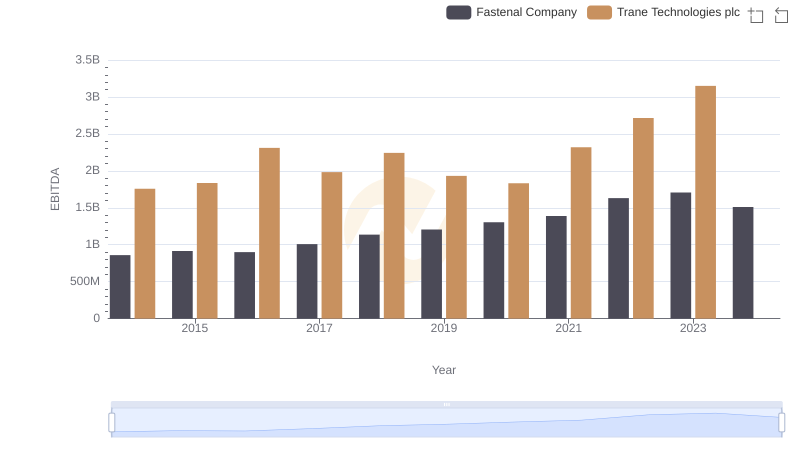
Task: Click the tallest Trane Technologies bar for 2023
Action: click(705, 202)
